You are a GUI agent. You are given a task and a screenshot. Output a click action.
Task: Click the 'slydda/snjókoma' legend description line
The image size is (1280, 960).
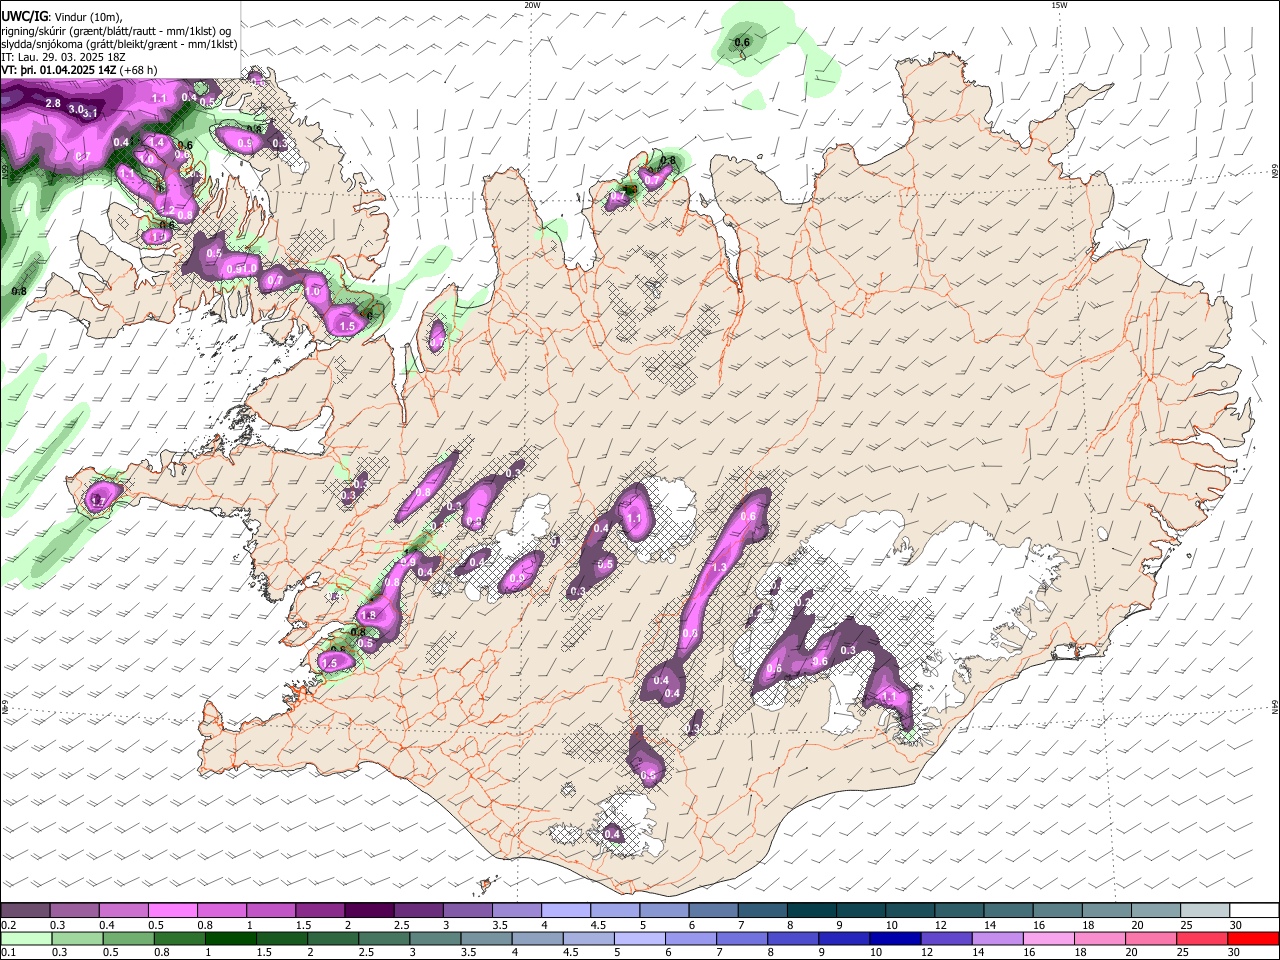119,44
